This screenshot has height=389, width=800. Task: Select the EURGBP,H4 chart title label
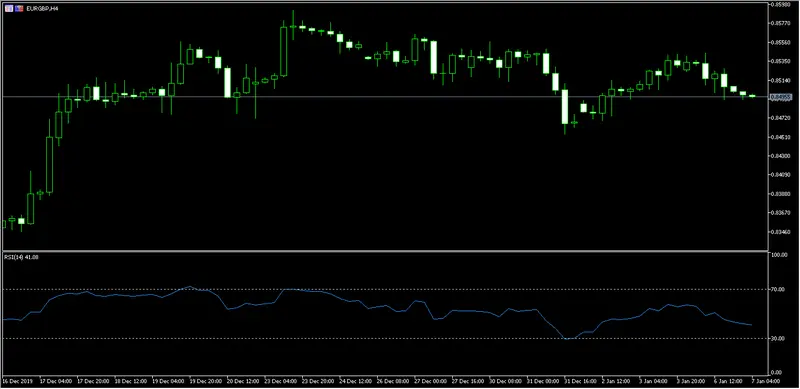[x=41, y=9]
